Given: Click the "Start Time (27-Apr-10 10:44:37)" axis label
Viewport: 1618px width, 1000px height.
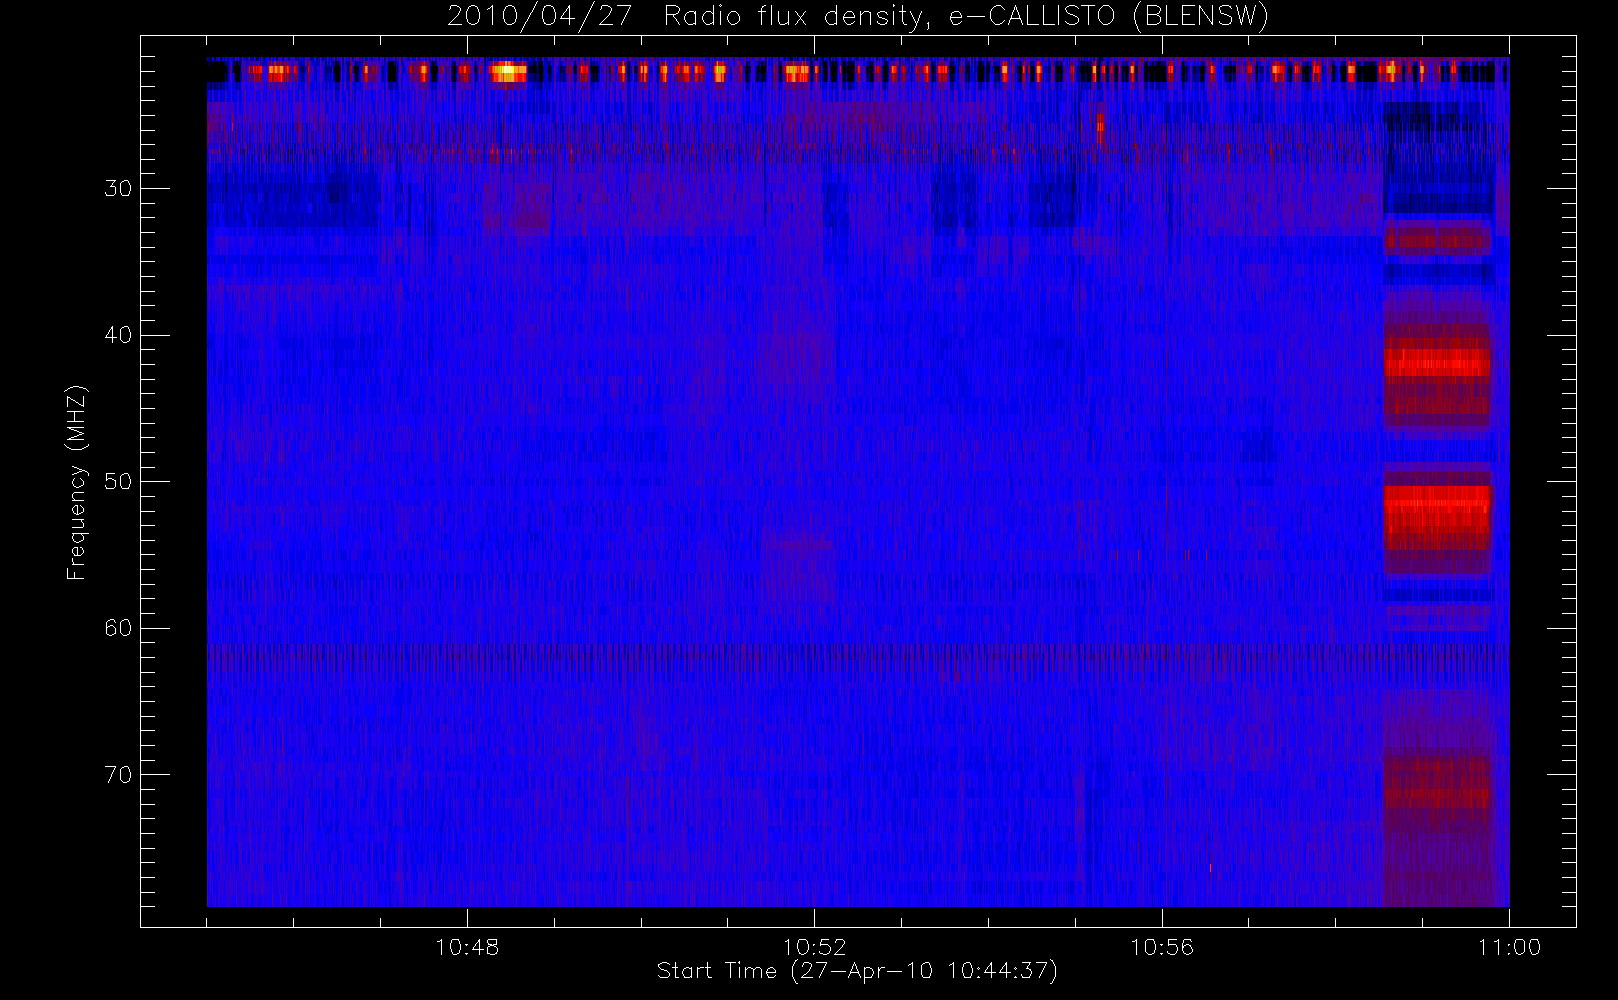Looking at the screenshot, I should coord(857,971).
